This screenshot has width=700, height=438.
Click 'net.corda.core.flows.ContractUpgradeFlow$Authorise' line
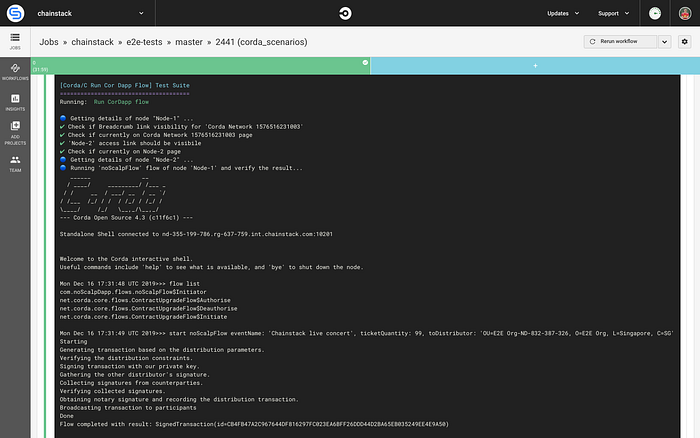point(145,300)
